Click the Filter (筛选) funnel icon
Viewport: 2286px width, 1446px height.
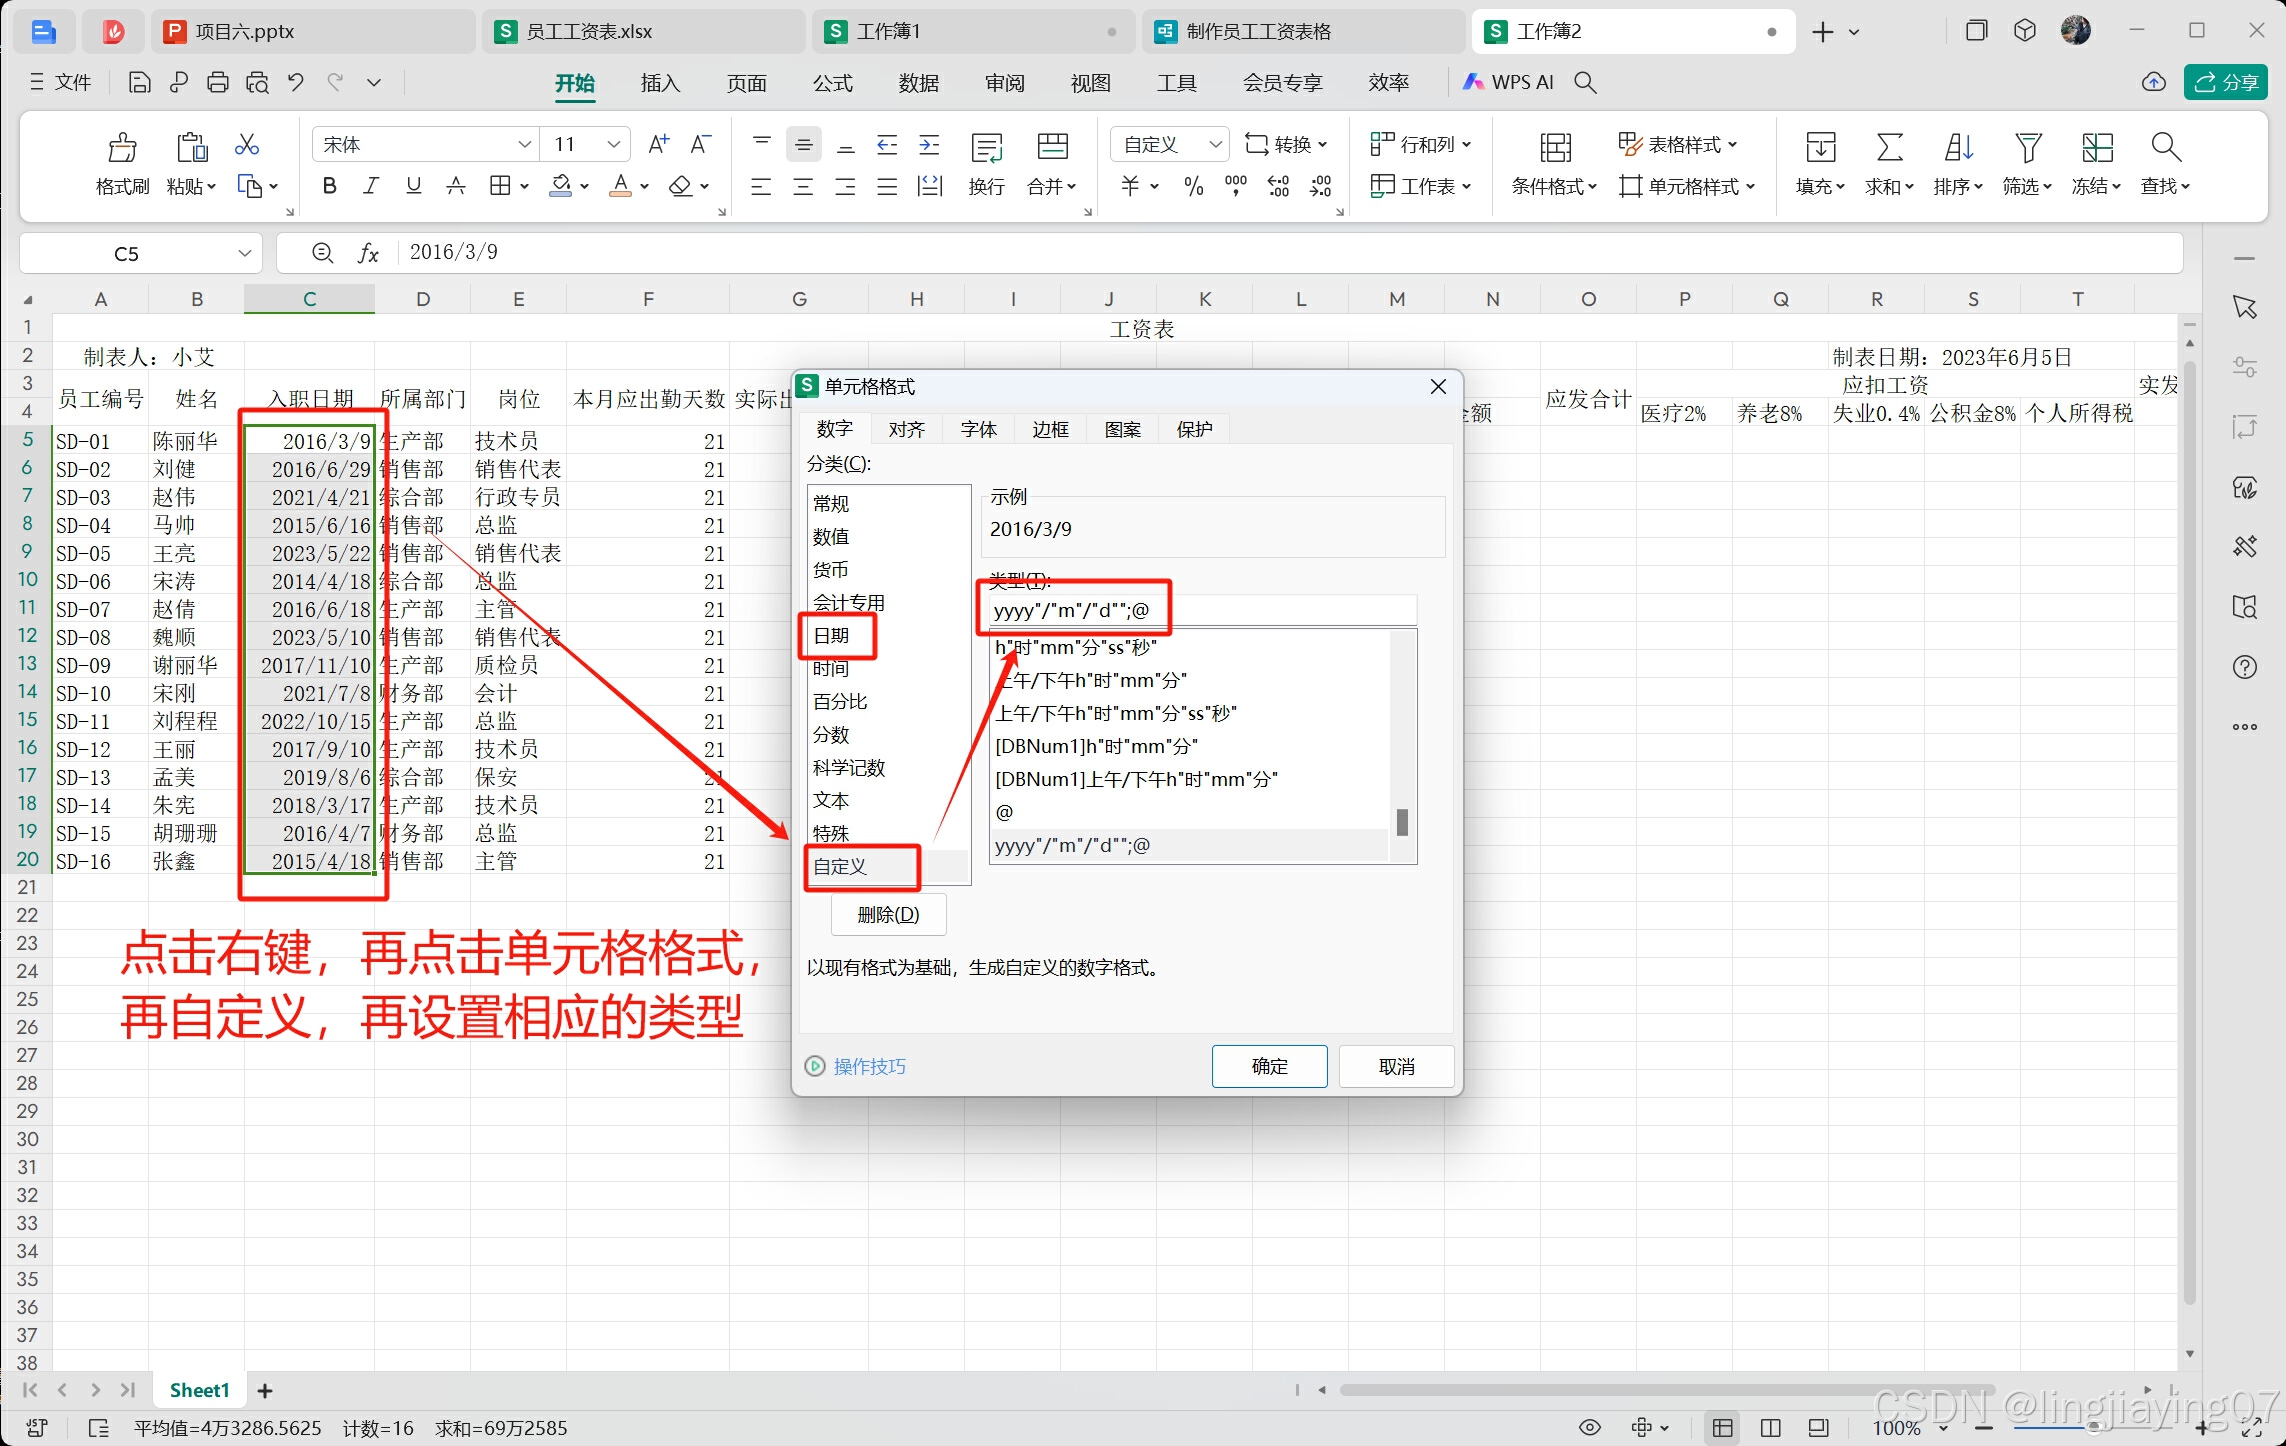(x=2027, y=148)
